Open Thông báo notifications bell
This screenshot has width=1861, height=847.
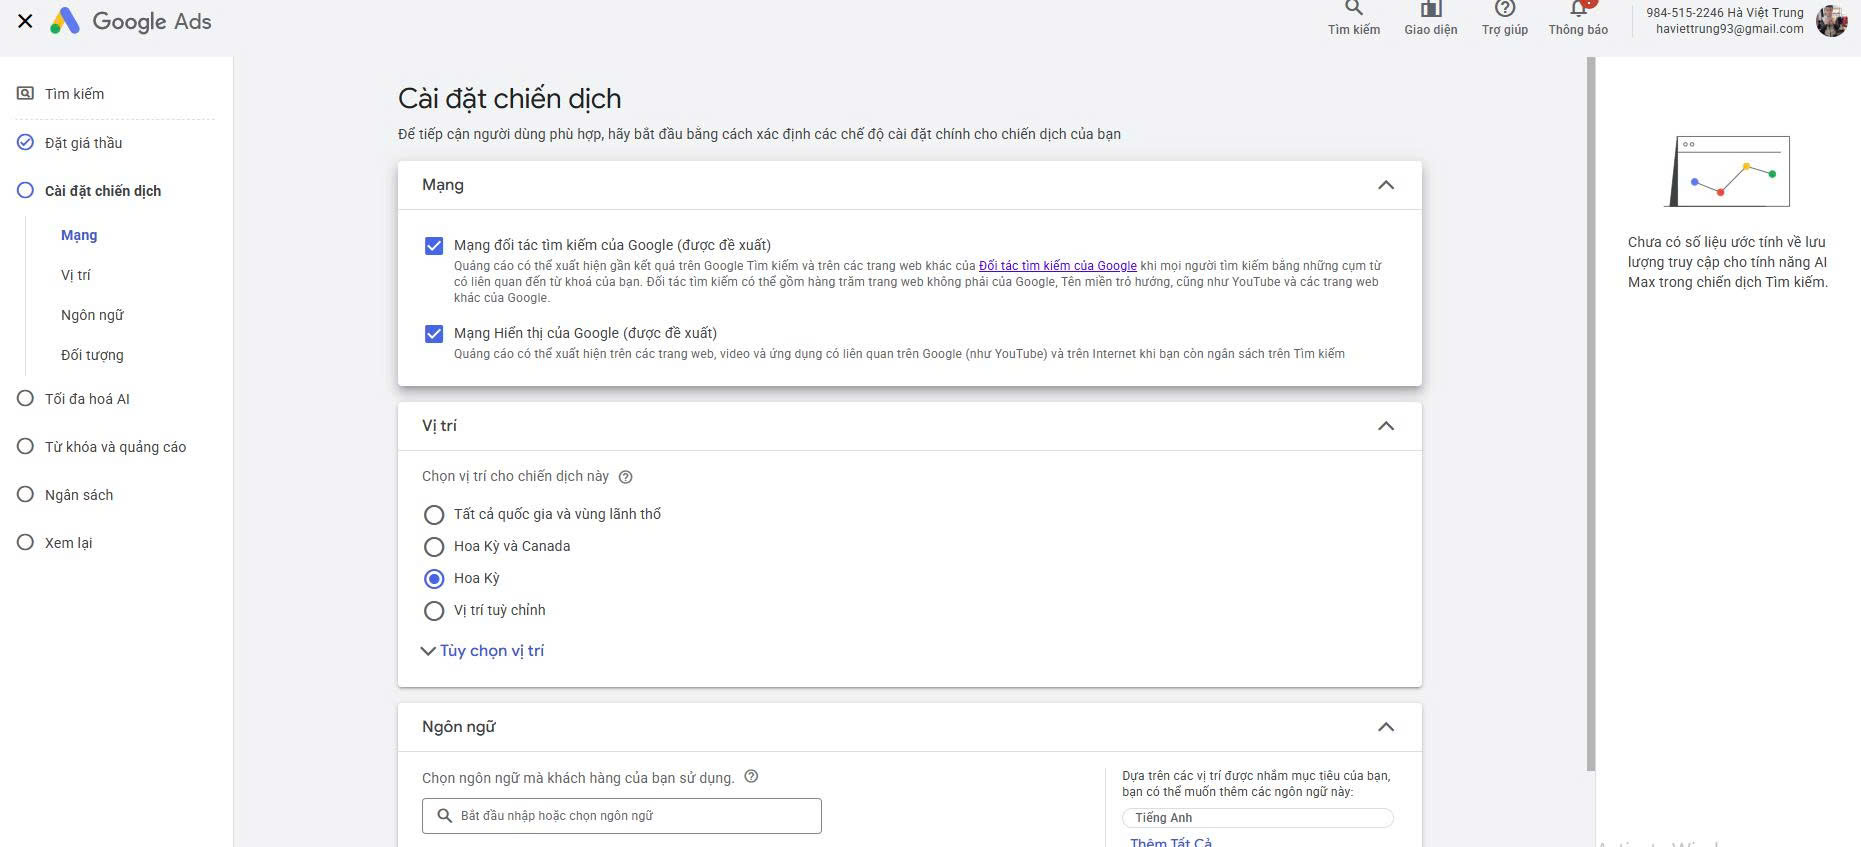[1578, 19]
